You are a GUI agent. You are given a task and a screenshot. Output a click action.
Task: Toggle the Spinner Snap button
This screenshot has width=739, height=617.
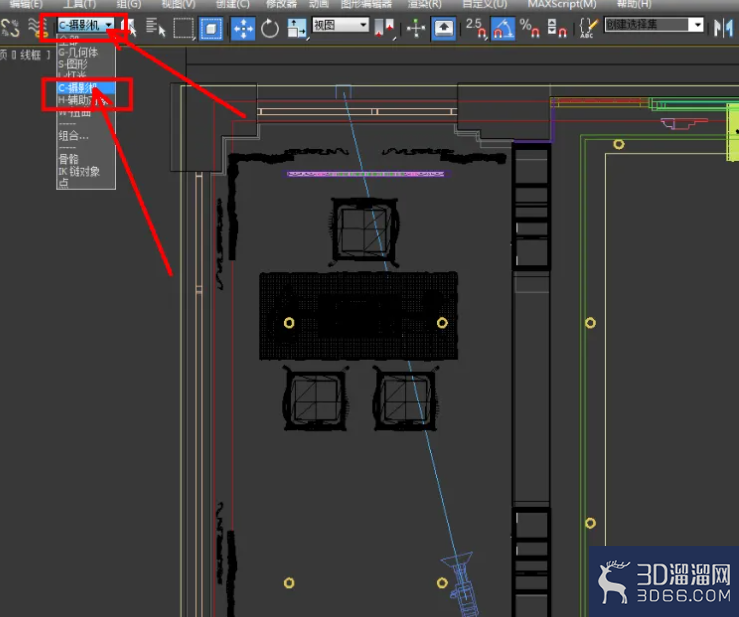pyautogui.click(x=556, y=28)
